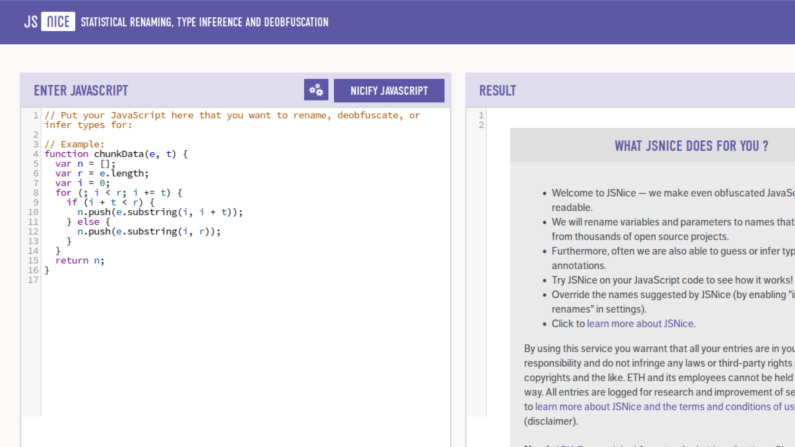This screenshot has width=795, height=447.
Task: Click the 'for (; i < r; i += t) {' line
Action: (x=119, y=193)
